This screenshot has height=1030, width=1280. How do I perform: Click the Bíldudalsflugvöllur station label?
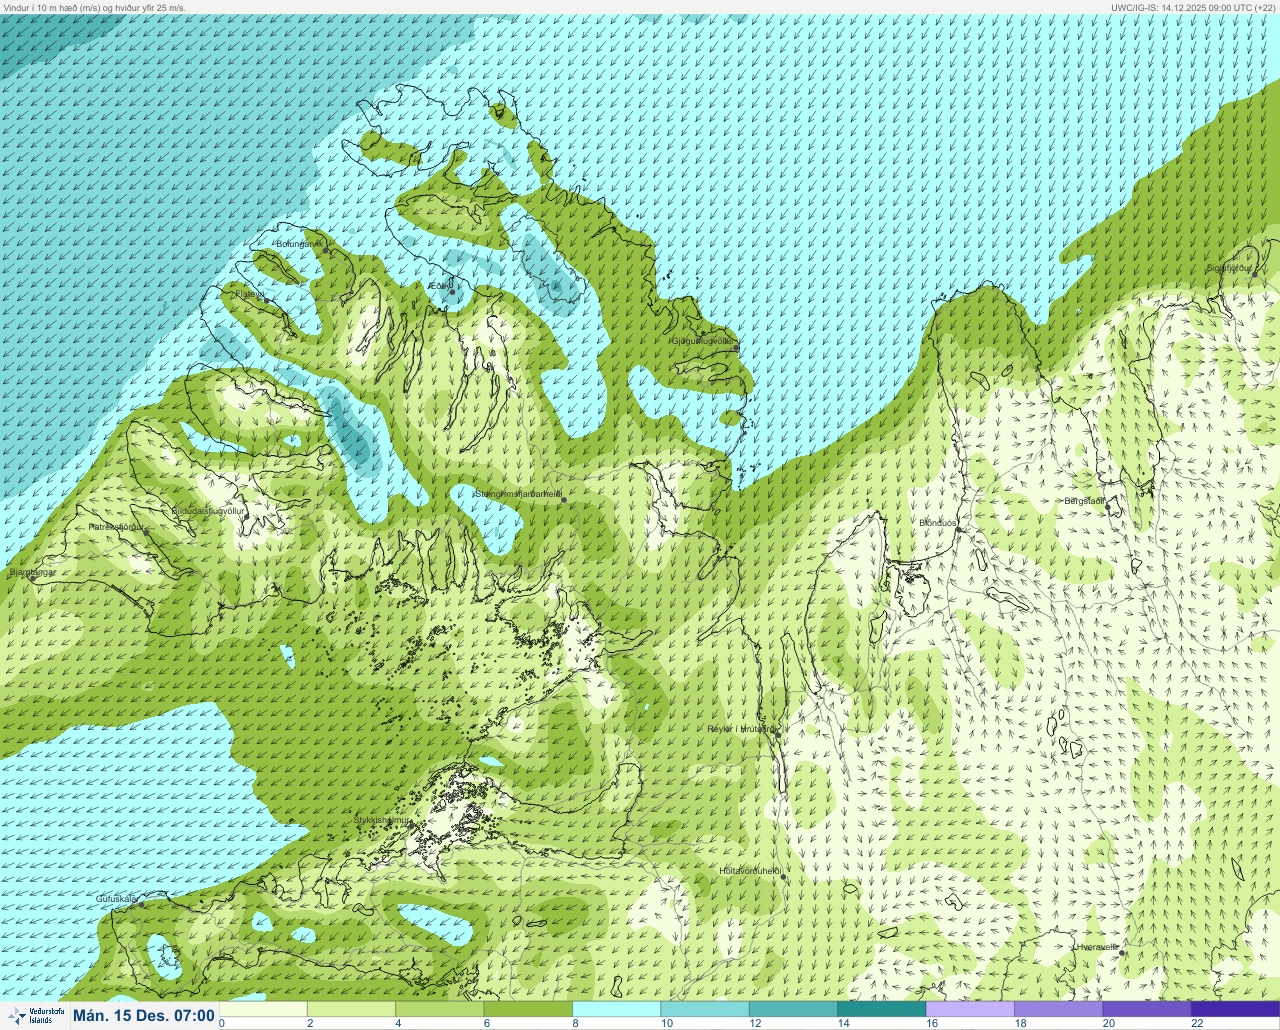[x=209, y=510]
